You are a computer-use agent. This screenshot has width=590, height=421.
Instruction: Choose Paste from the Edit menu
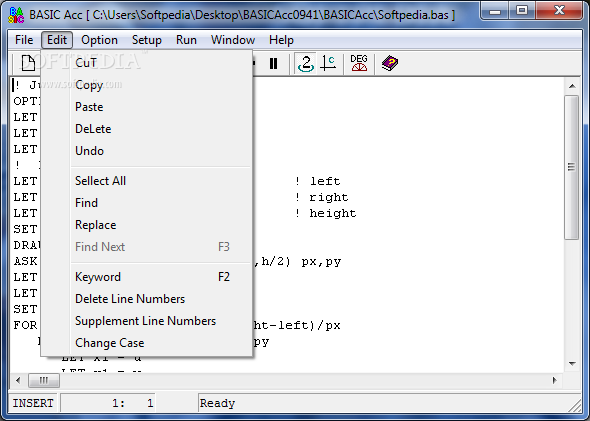(147, 107)
